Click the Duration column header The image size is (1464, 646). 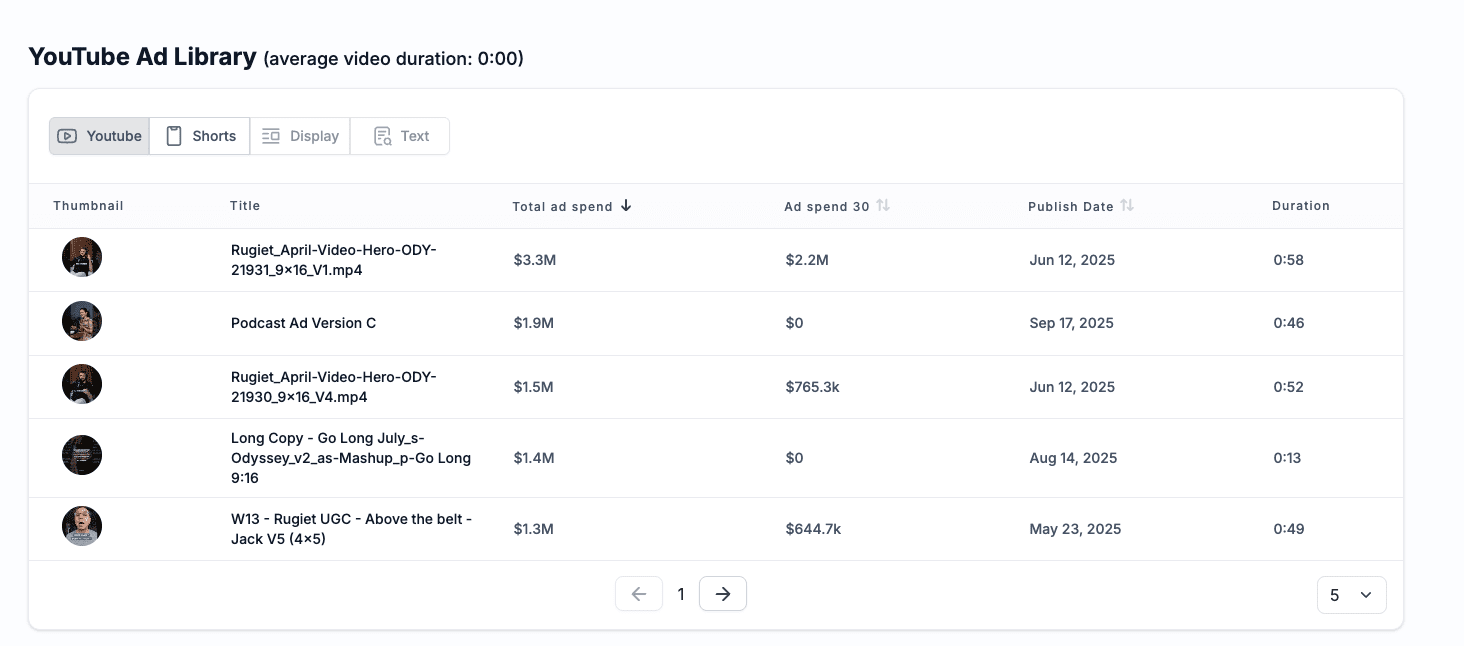point(1300,206)
